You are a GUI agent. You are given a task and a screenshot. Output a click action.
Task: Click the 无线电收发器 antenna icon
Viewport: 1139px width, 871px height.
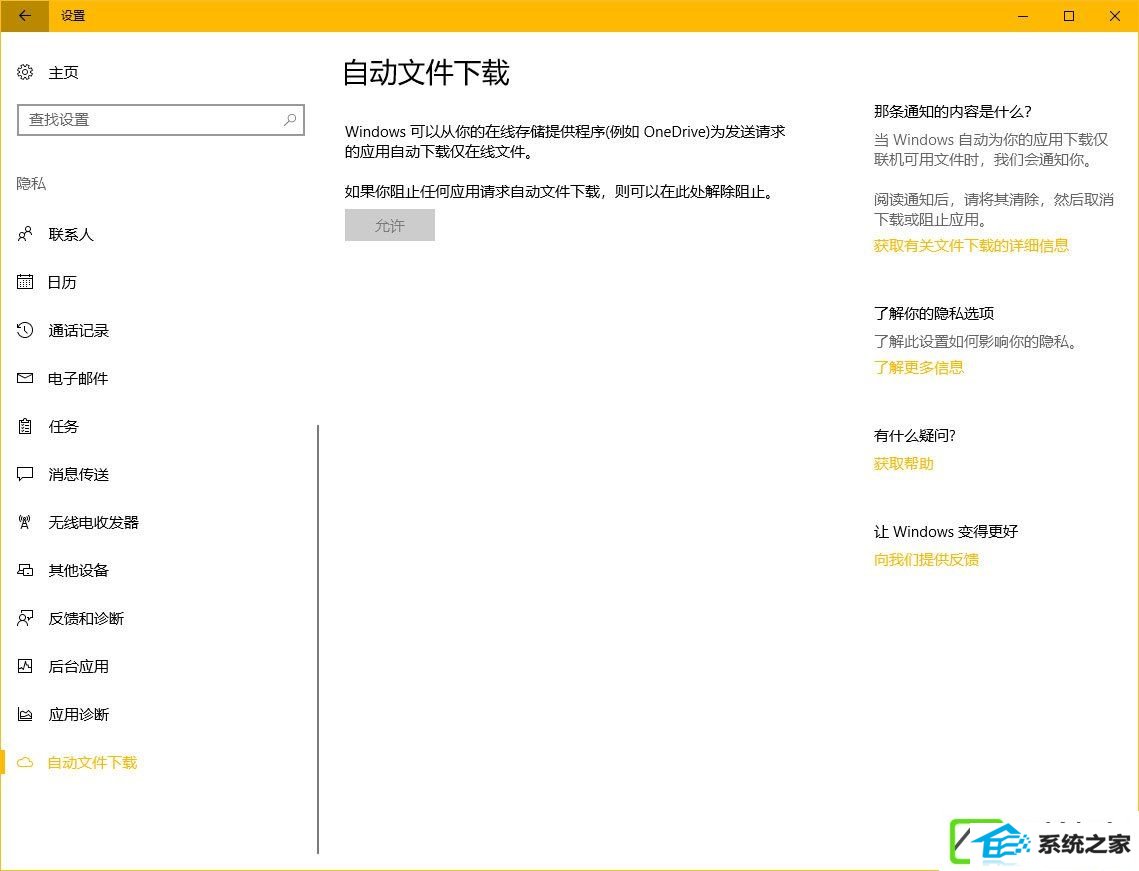tap(25, 522)
